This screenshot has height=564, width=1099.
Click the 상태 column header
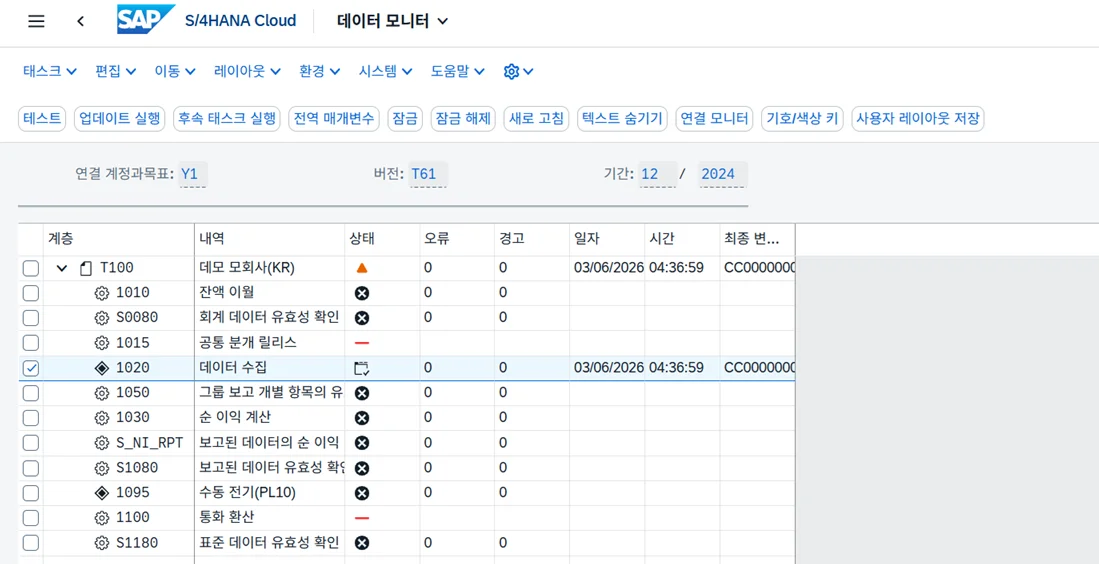(x=382, y=238)
